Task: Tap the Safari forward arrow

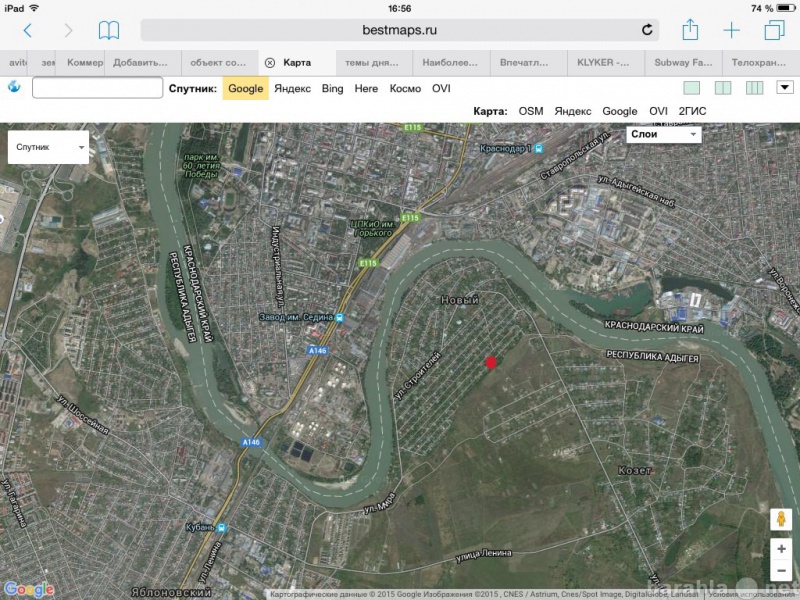Action: click(68, 30)
